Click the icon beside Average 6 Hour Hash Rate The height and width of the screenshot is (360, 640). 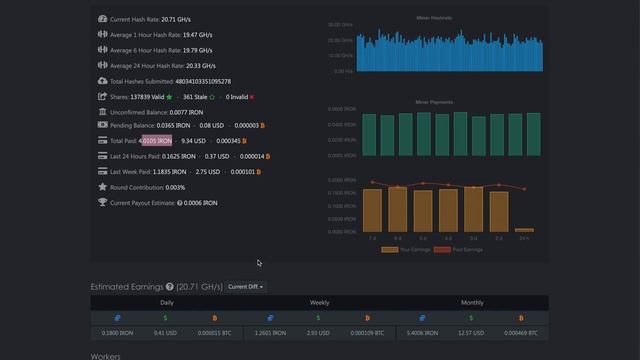[102, 50]
